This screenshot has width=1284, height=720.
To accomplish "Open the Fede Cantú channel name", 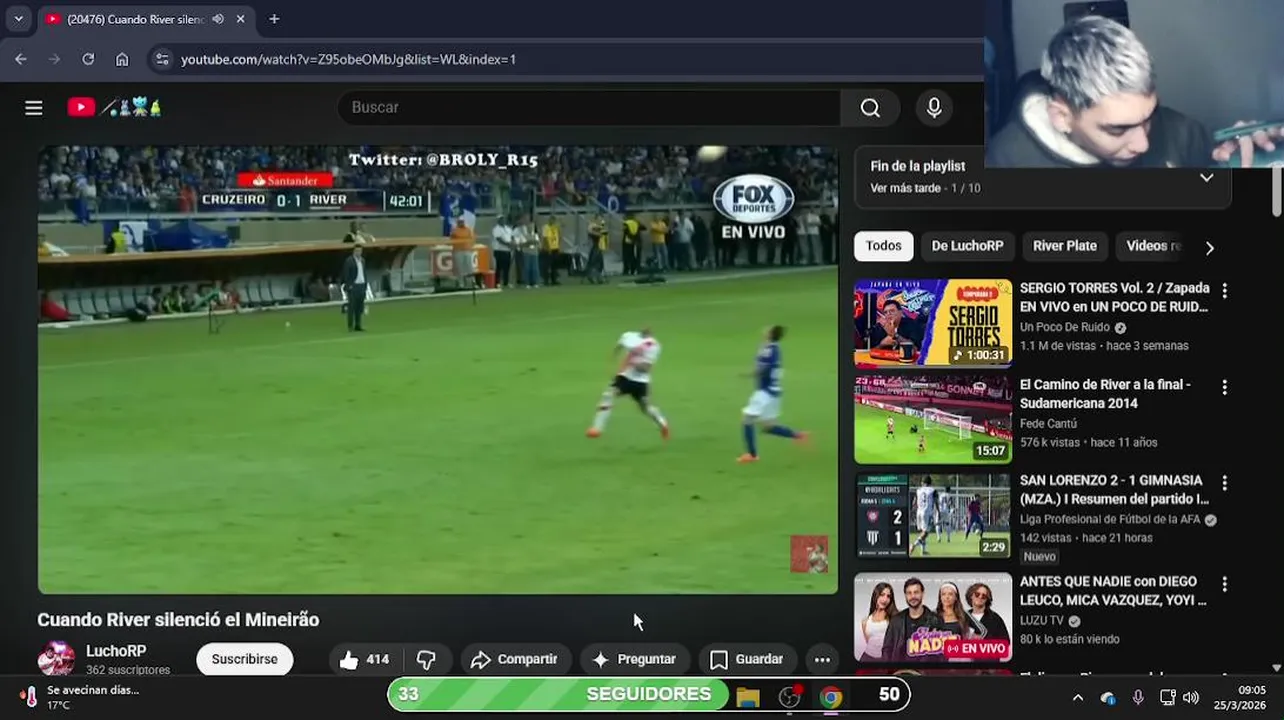I will [x=1048, y=424].
